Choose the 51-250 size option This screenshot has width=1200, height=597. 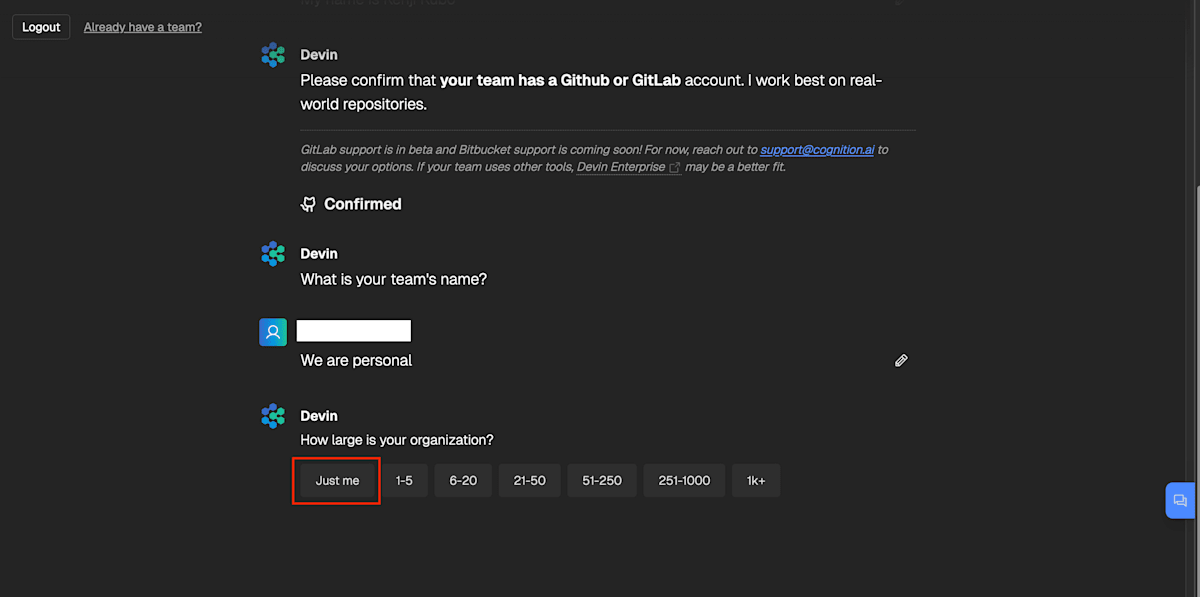[602, 481]
